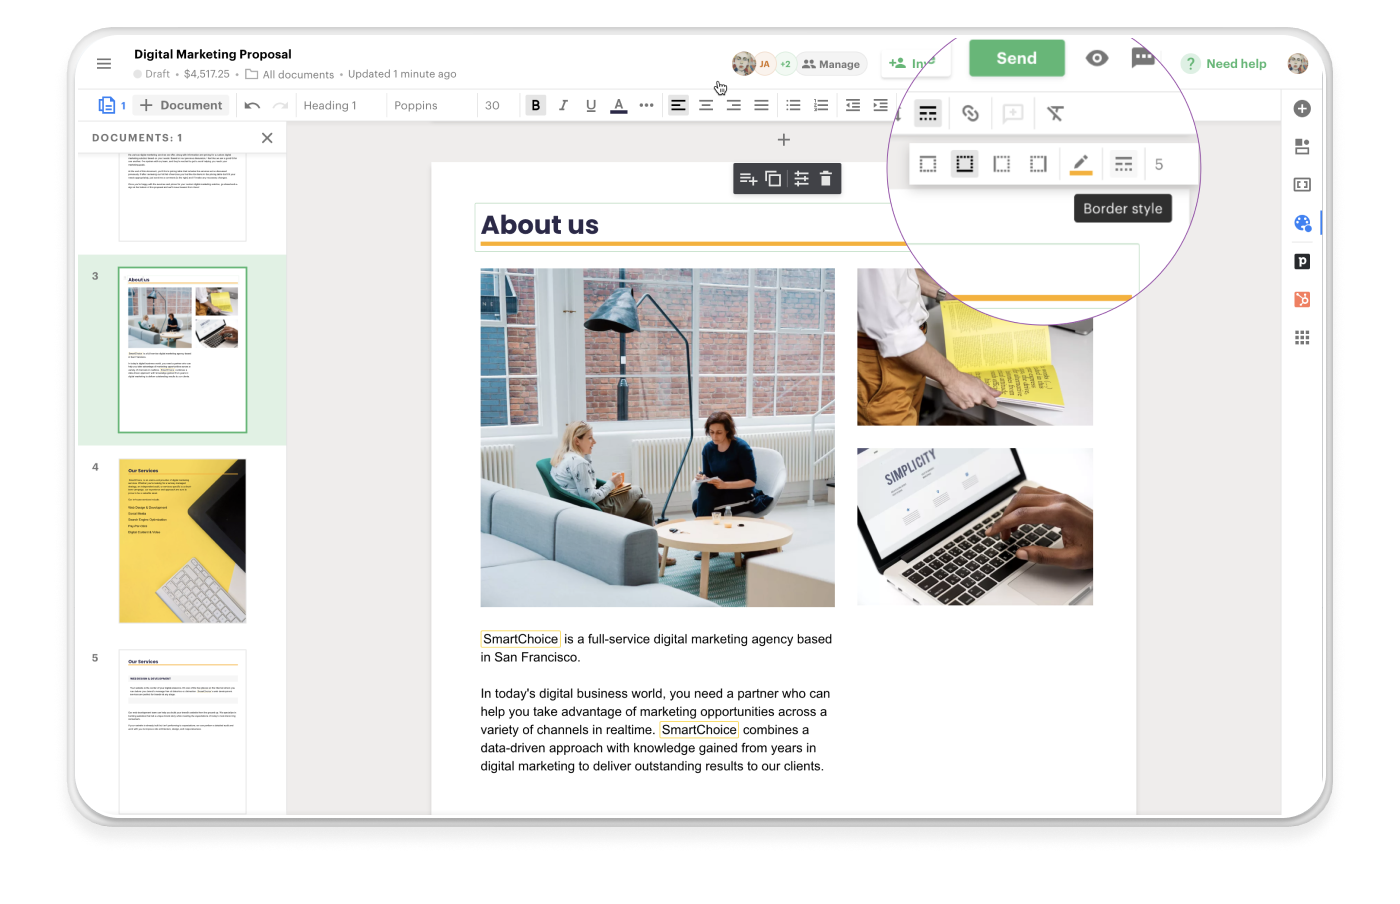This screenshot has width=1400, height=904.
Task: Click the preview eye icon
Action: (x=1097, y=58)
